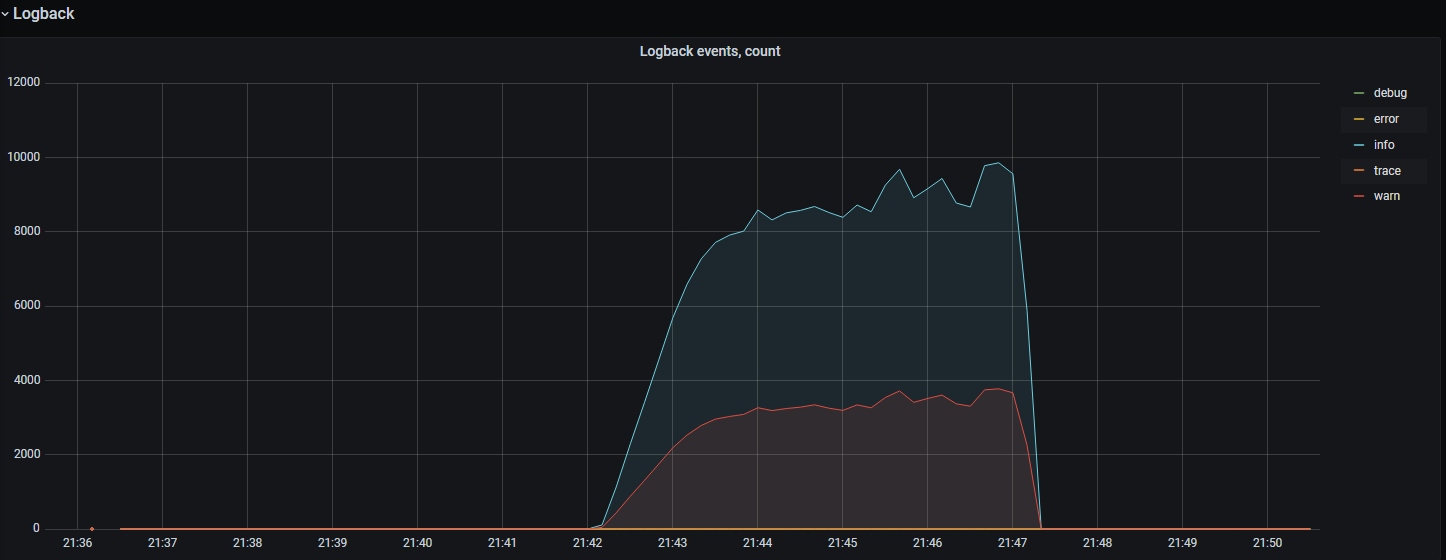Click the yellow error legend color line
This screenshot has height=560, width=1446.
pyautogui.click(x=1358, y=119)
